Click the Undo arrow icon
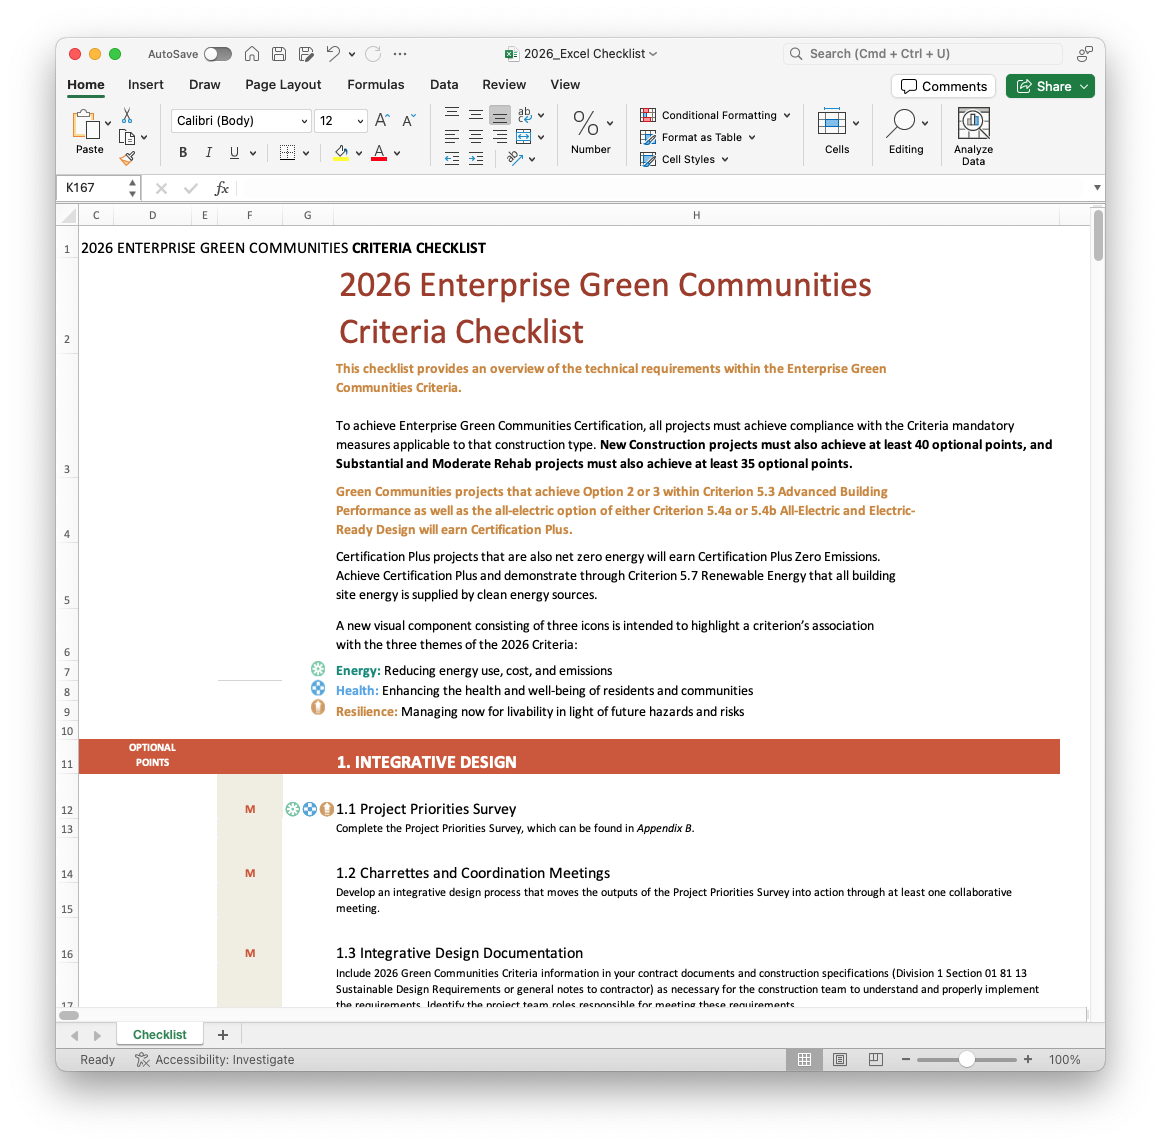This screenshot has width=1161, height=1145. coord(333,54)
